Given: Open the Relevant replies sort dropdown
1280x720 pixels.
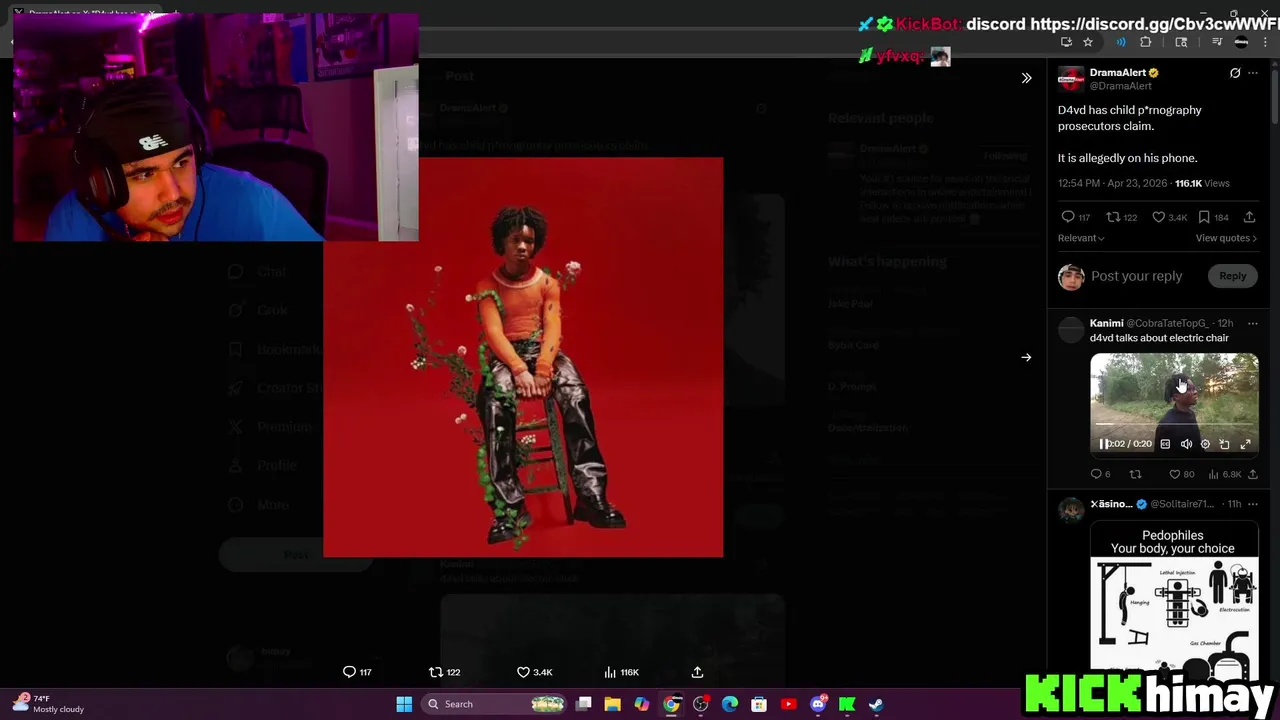Looking at the screenshot, I should click(x=1081, y=238).
